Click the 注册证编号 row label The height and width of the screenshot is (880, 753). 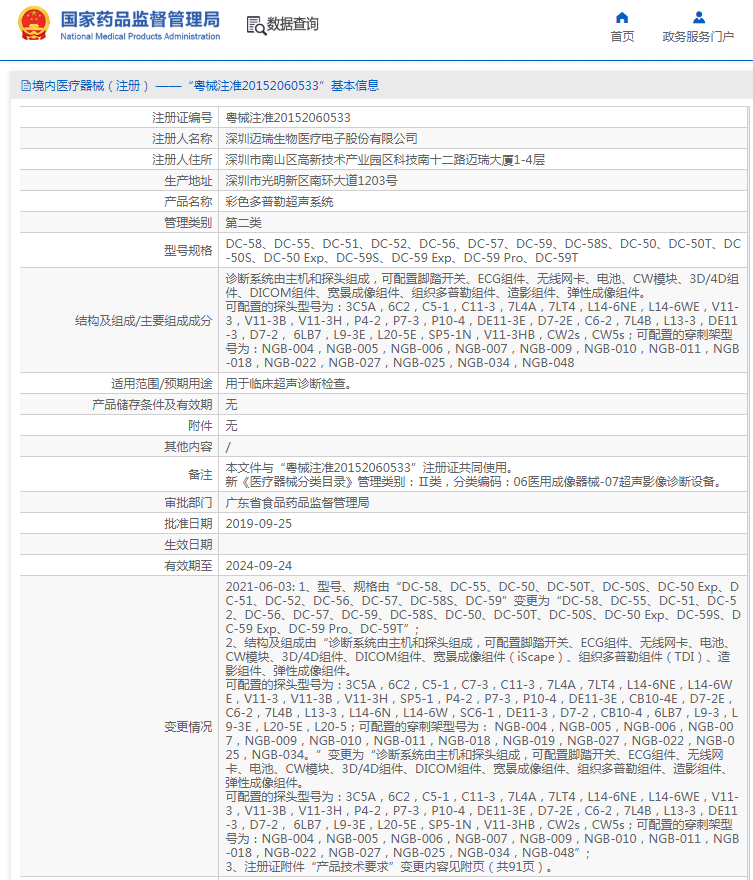(182, 118)
